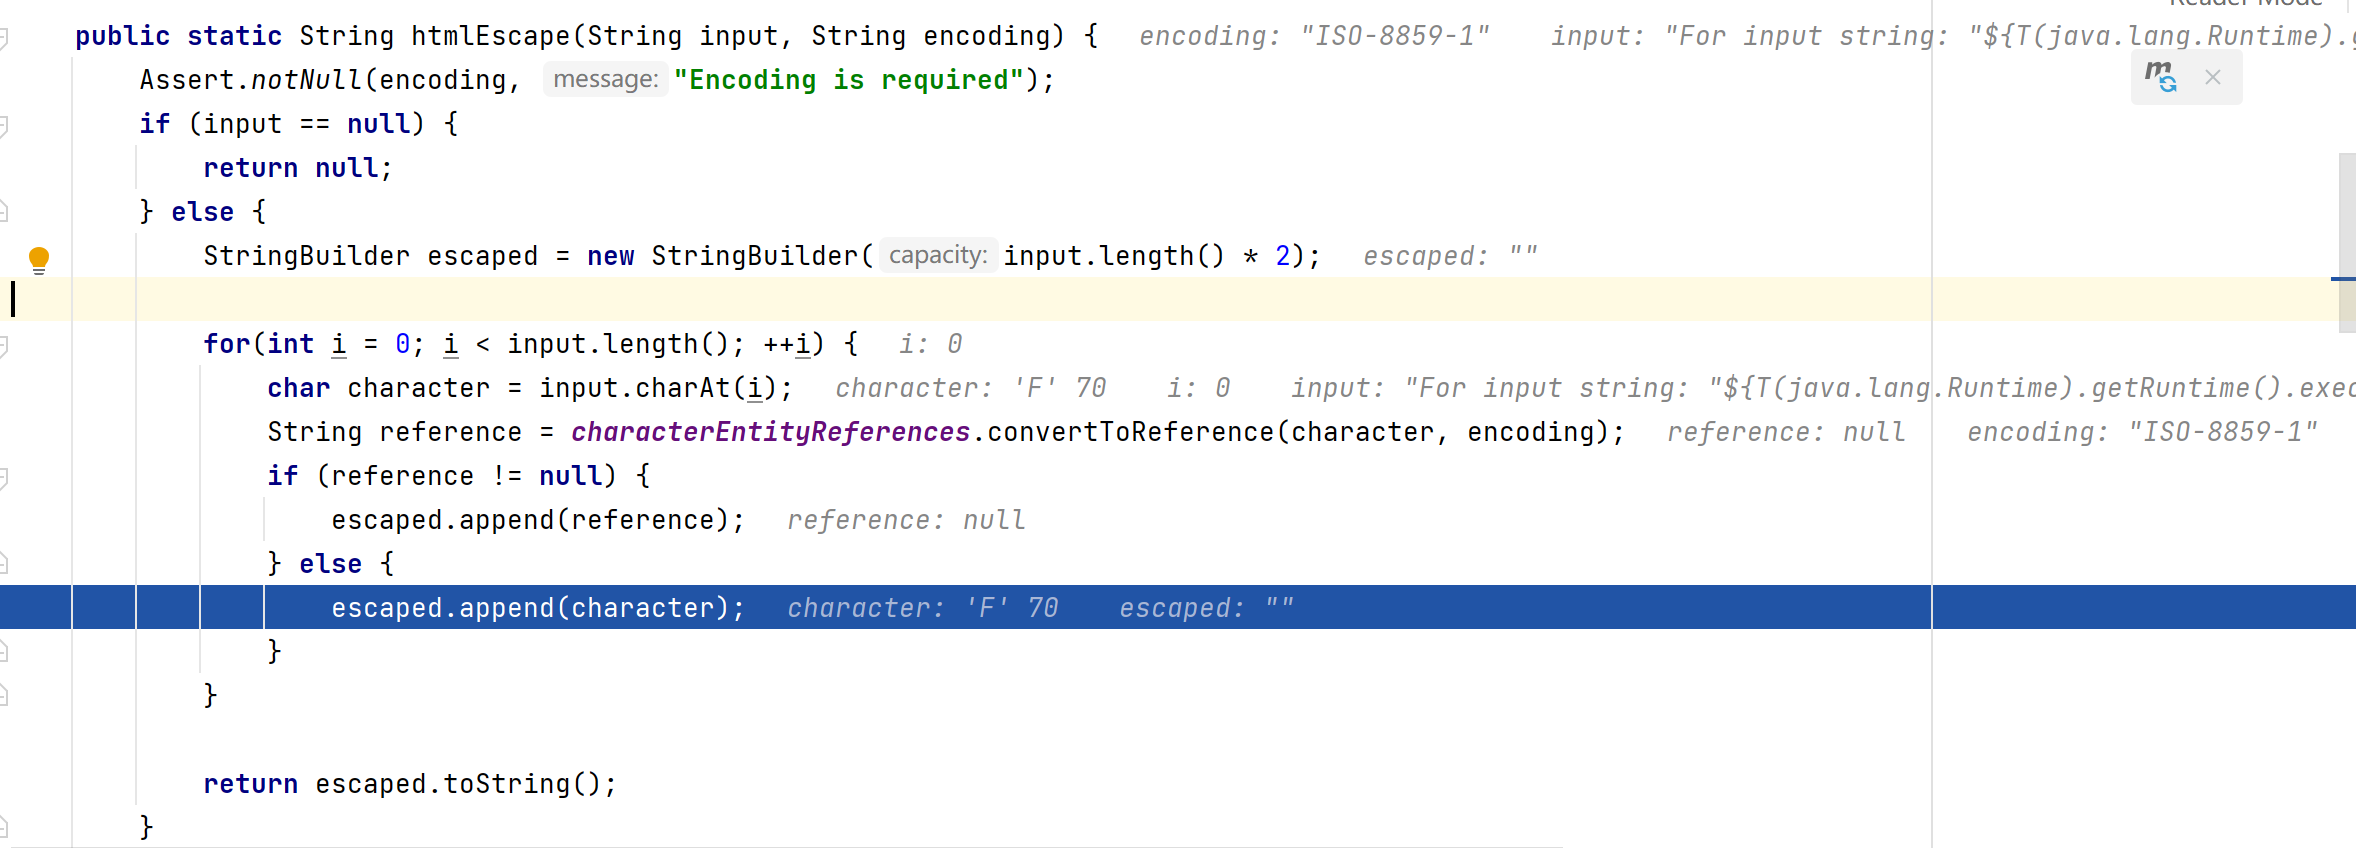
Task: Click the inline value 'i: 0' after the for statement
Action: coord(930,344)
